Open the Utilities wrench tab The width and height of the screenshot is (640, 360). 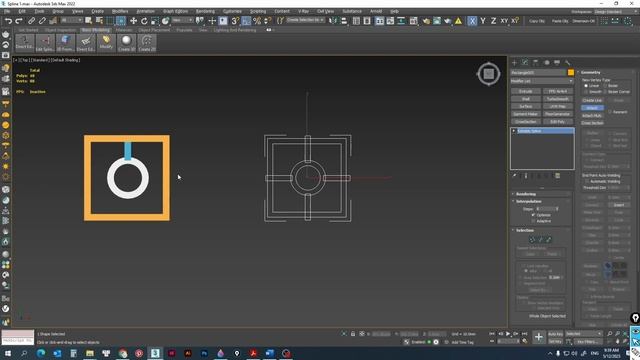(567, 62)
